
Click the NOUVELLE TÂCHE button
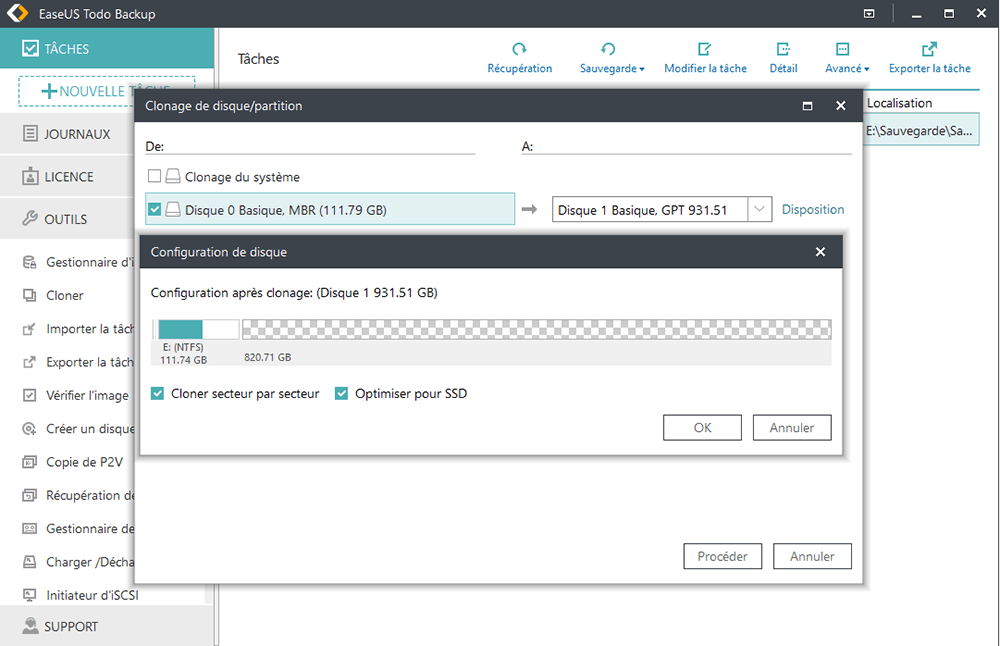click(x=107, y=91)
